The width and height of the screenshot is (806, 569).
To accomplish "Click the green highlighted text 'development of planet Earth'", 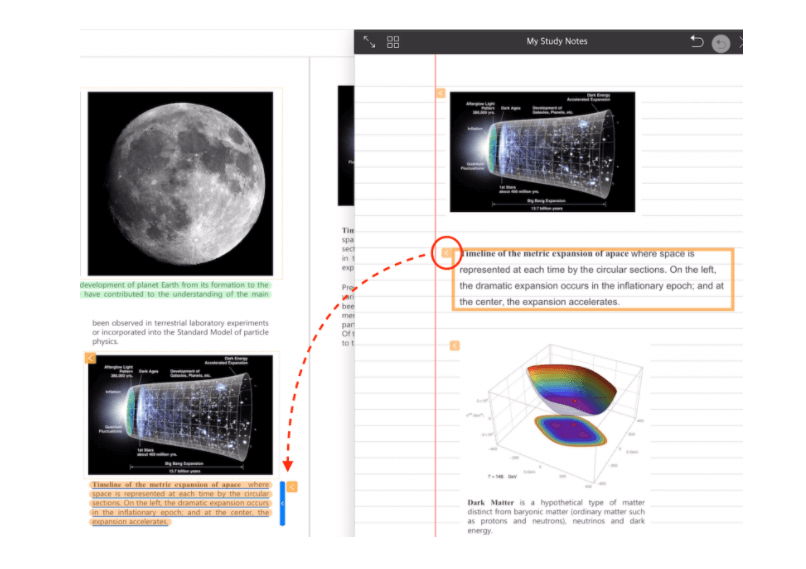I will [x=175, y=289].
